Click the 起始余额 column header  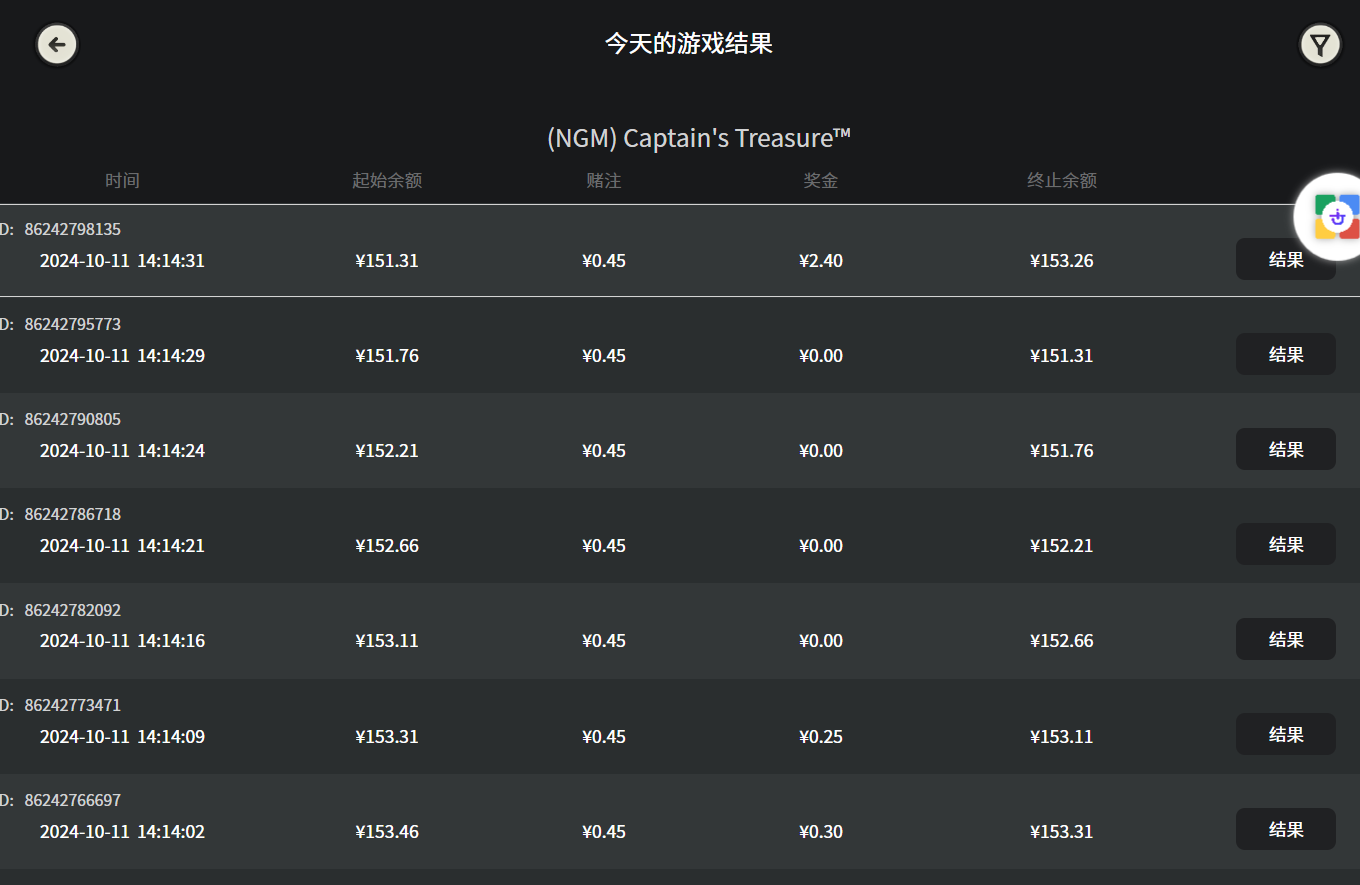[387, 181]
